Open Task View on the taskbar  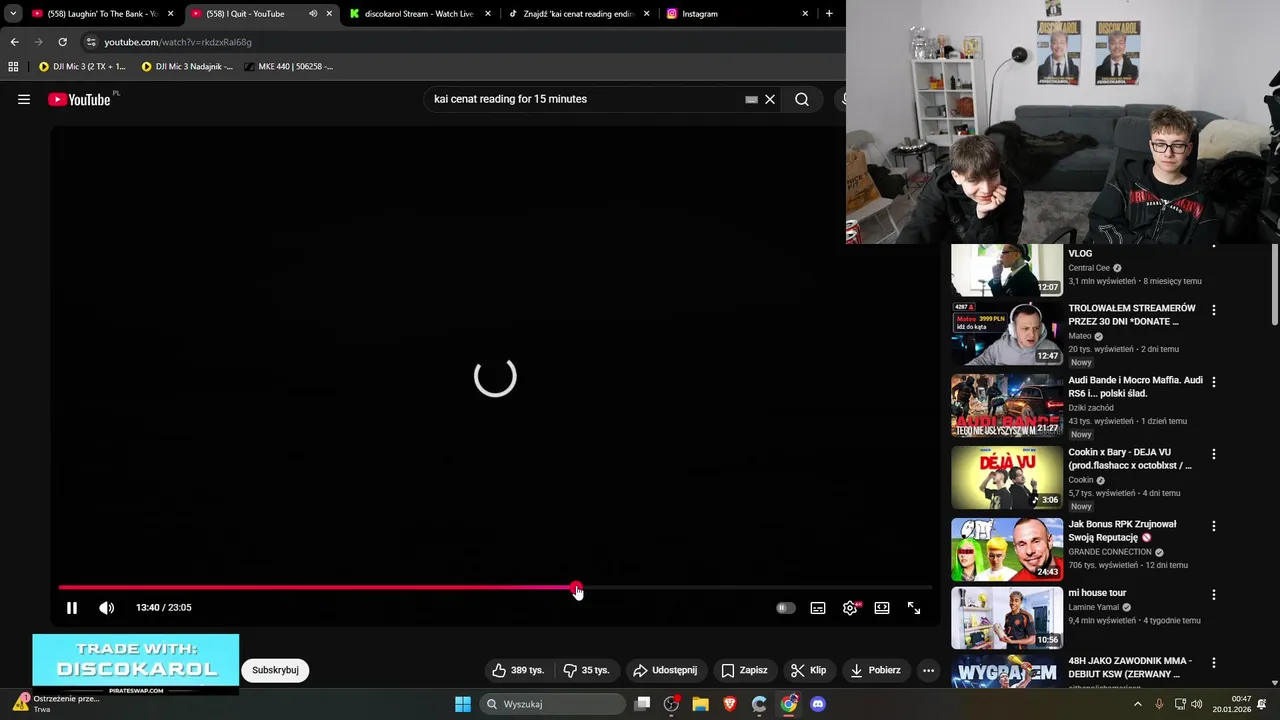coord(643,704)
